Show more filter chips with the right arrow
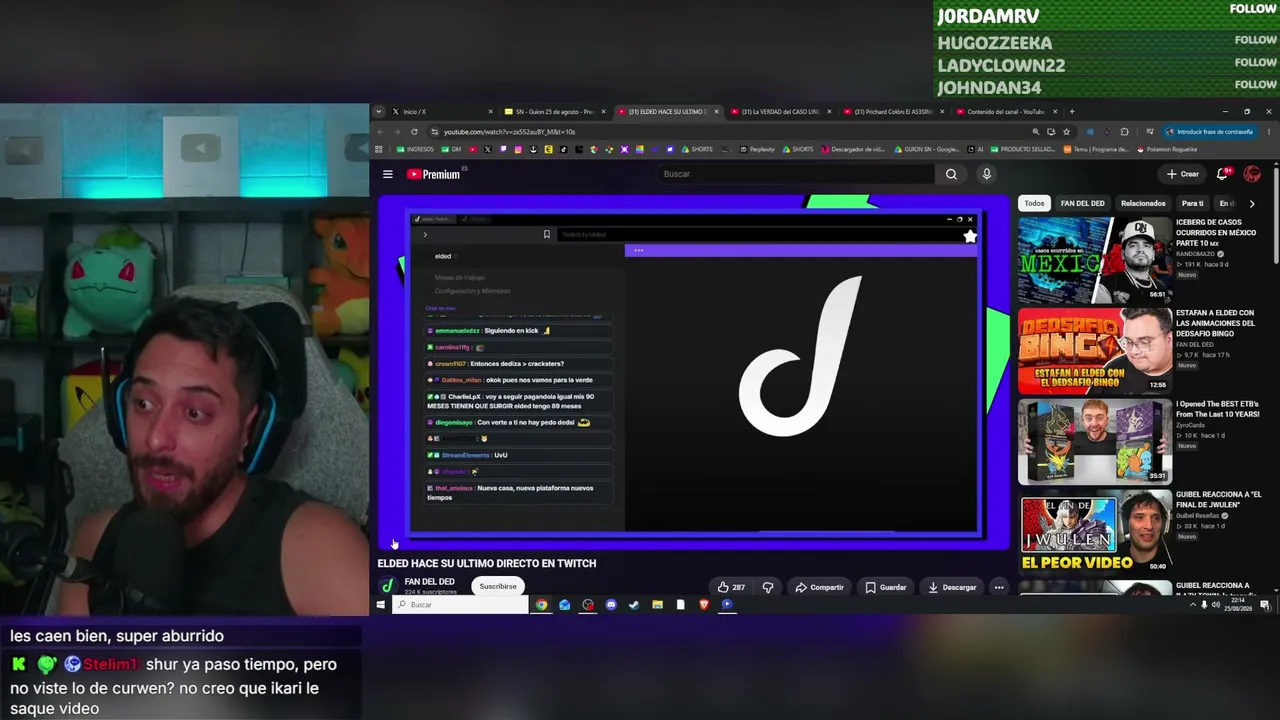1280x720 pixels. pyautogui.click(x=1251, y=203)
